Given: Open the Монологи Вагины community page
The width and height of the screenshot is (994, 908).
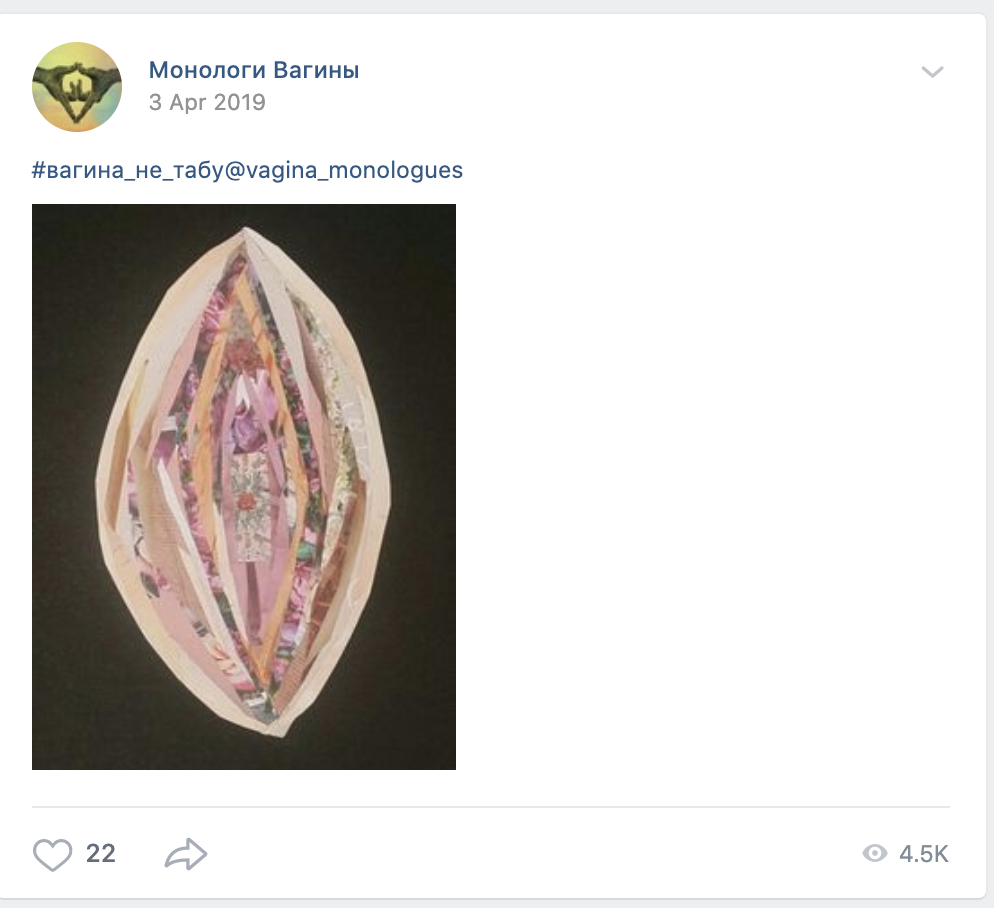Looking at the screenshot, I should point(254,70).
